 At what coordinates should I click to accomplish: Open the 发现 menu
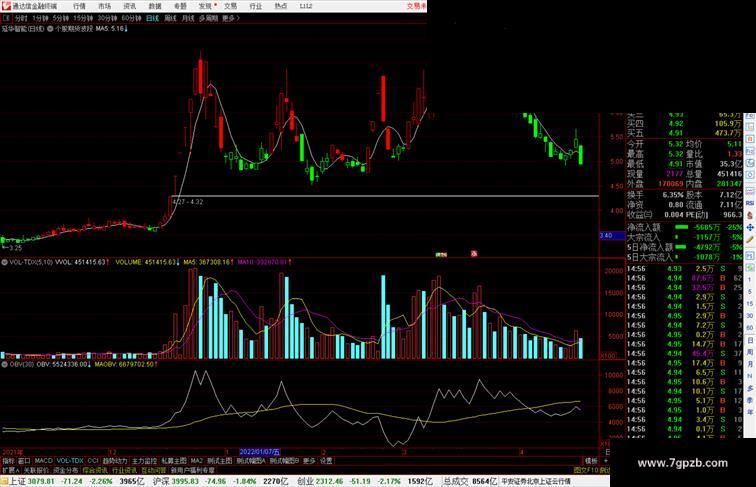pyautogui.click(x=205, y=6)
